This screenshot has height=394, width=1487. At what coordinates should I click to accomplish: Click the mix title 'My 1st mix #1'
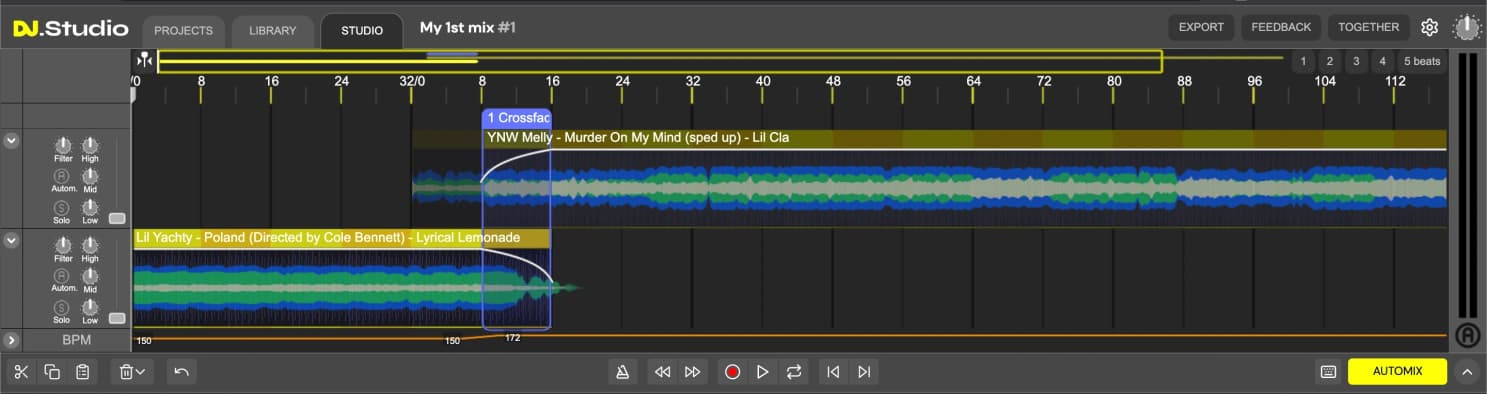[x=468, y=28]
